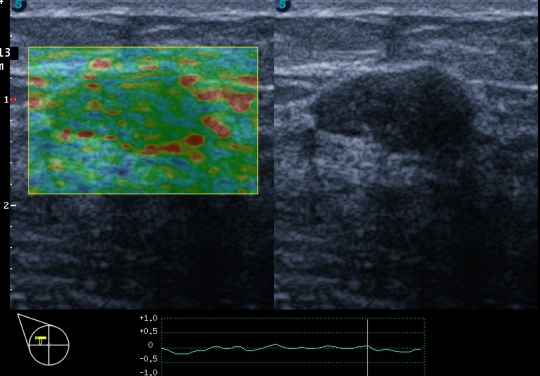The height and width of the screenshot is (376, 540).
Task: Click the +1.0 axis label of strain graph
Action: (x=148, y=318)
